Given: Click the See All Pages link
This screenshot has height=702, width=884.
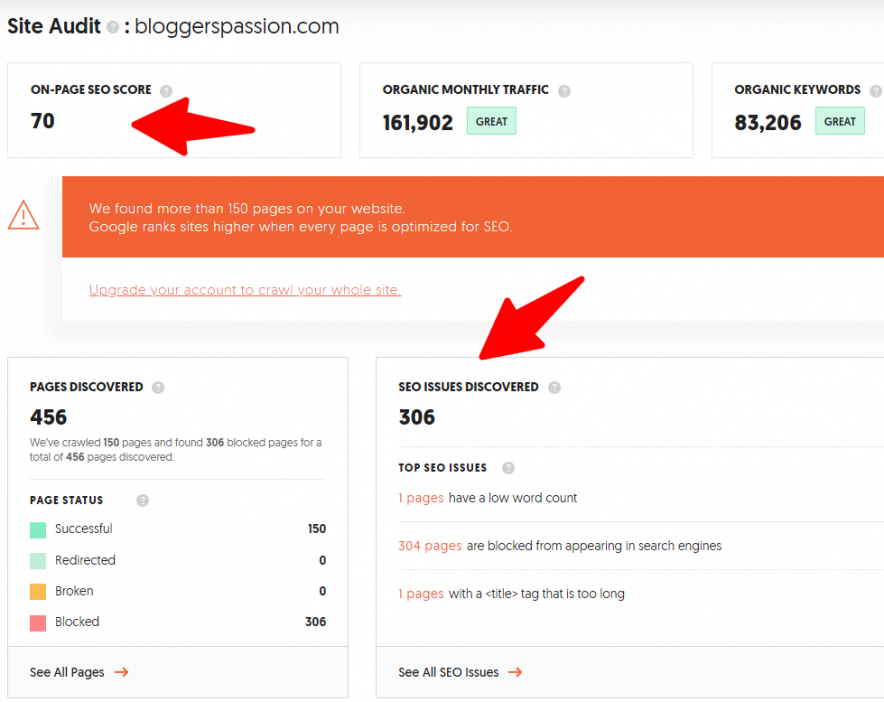Looking at the screenshot, I should (65, 672).
